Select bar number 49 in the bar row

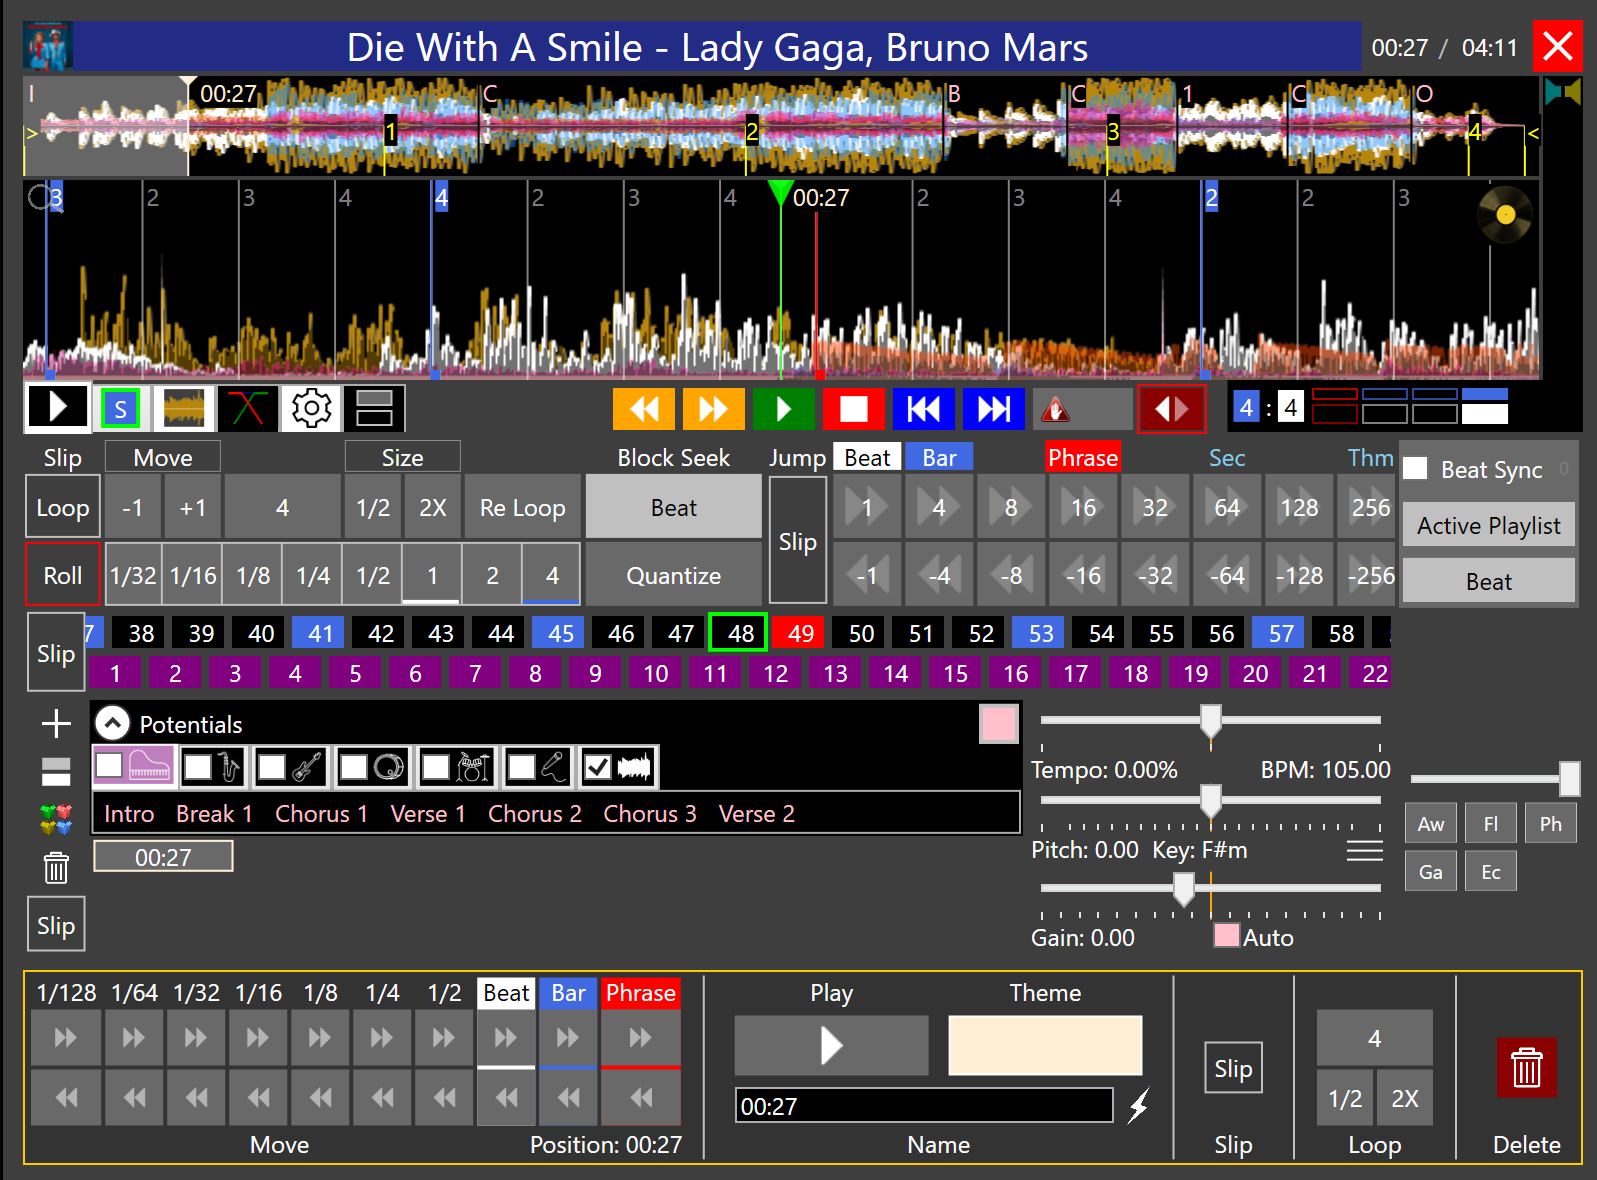coord(800,633)
